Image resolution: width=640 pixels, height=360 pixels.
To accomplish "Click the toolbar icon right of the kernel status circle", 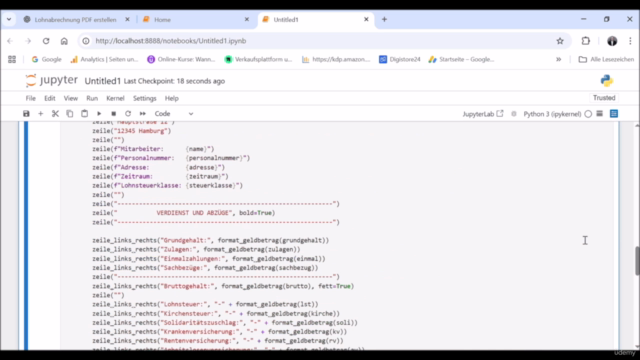I will pyautogui.click(x=600, y=114).
